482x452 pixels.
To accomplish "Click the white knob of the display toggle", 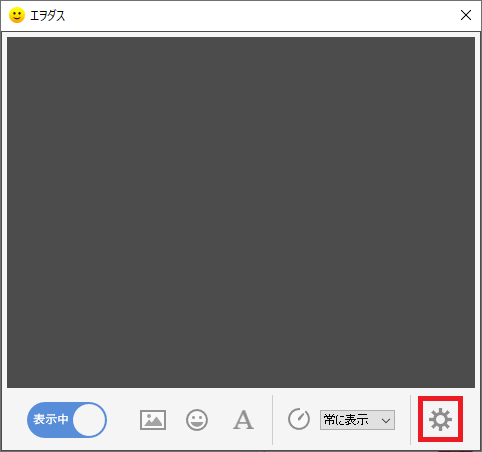I will coord(89,420).
